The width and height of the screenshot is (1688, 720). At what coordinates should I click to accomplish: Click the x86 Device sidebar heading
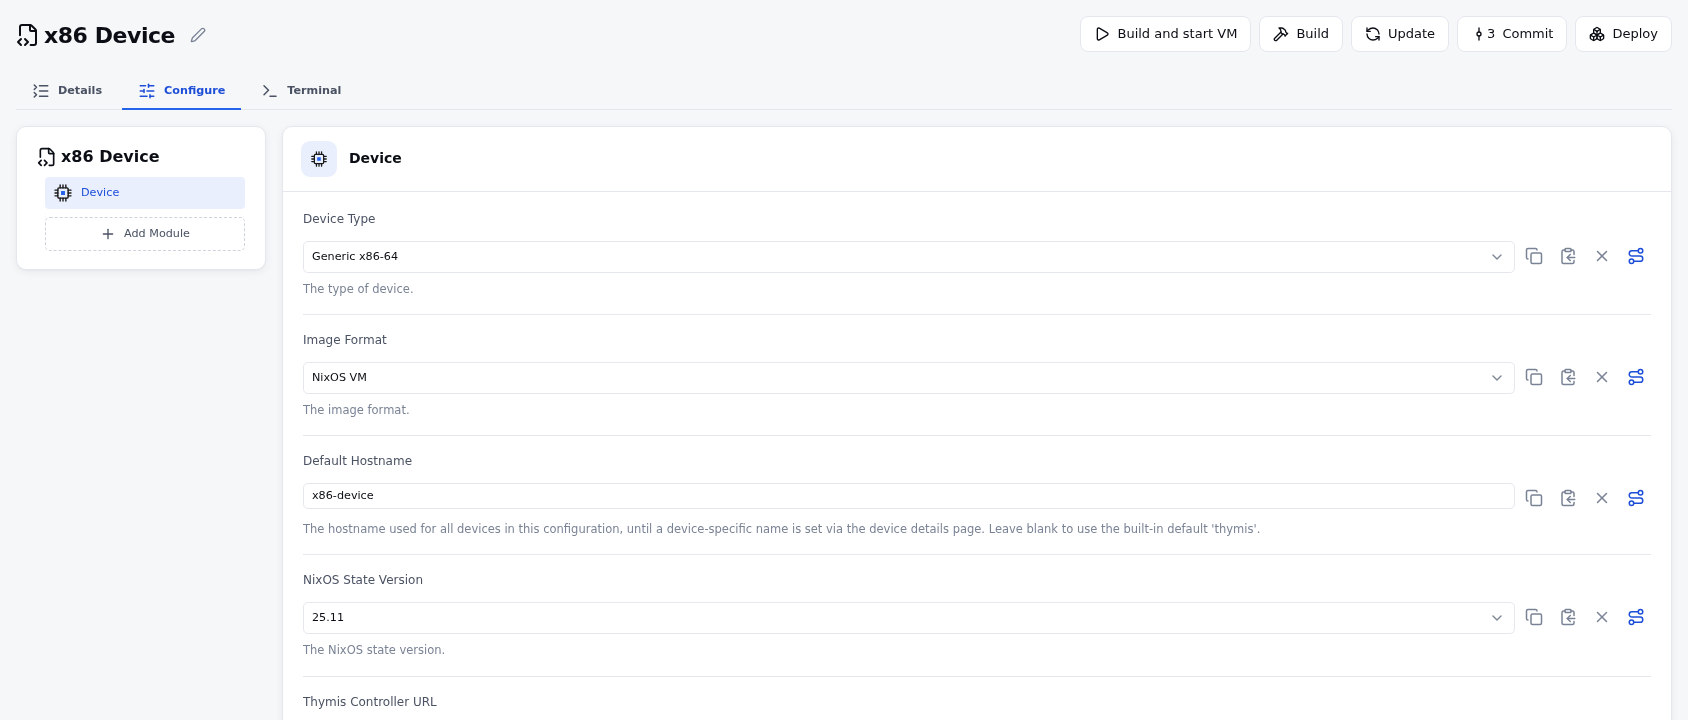110,157
